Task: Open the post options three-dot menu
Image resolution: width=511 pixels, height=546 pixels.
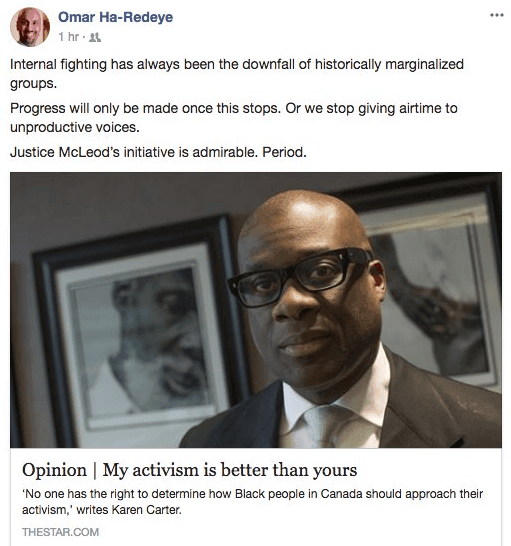Action: click(496, 15)
